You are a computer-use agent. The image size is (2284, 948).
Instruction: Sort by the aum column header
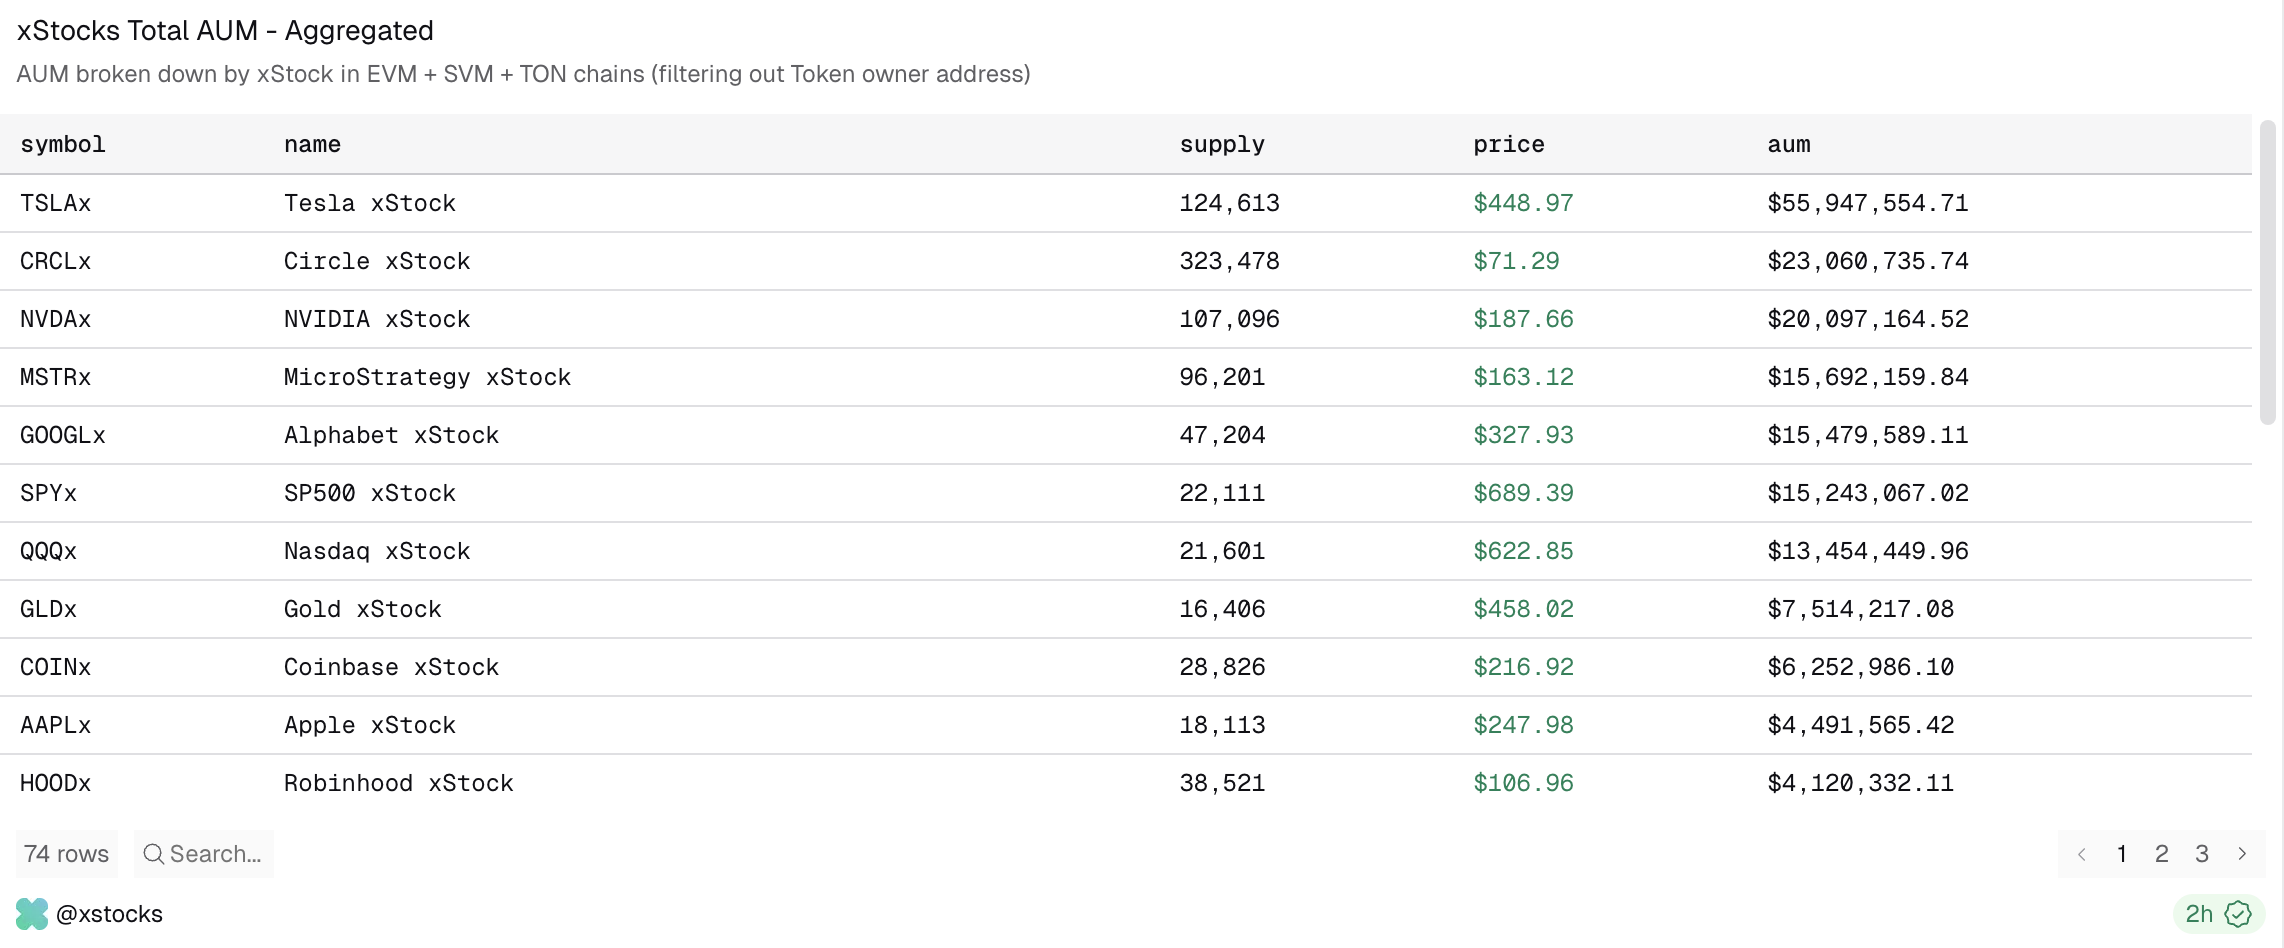click(x=1789, y=145)
